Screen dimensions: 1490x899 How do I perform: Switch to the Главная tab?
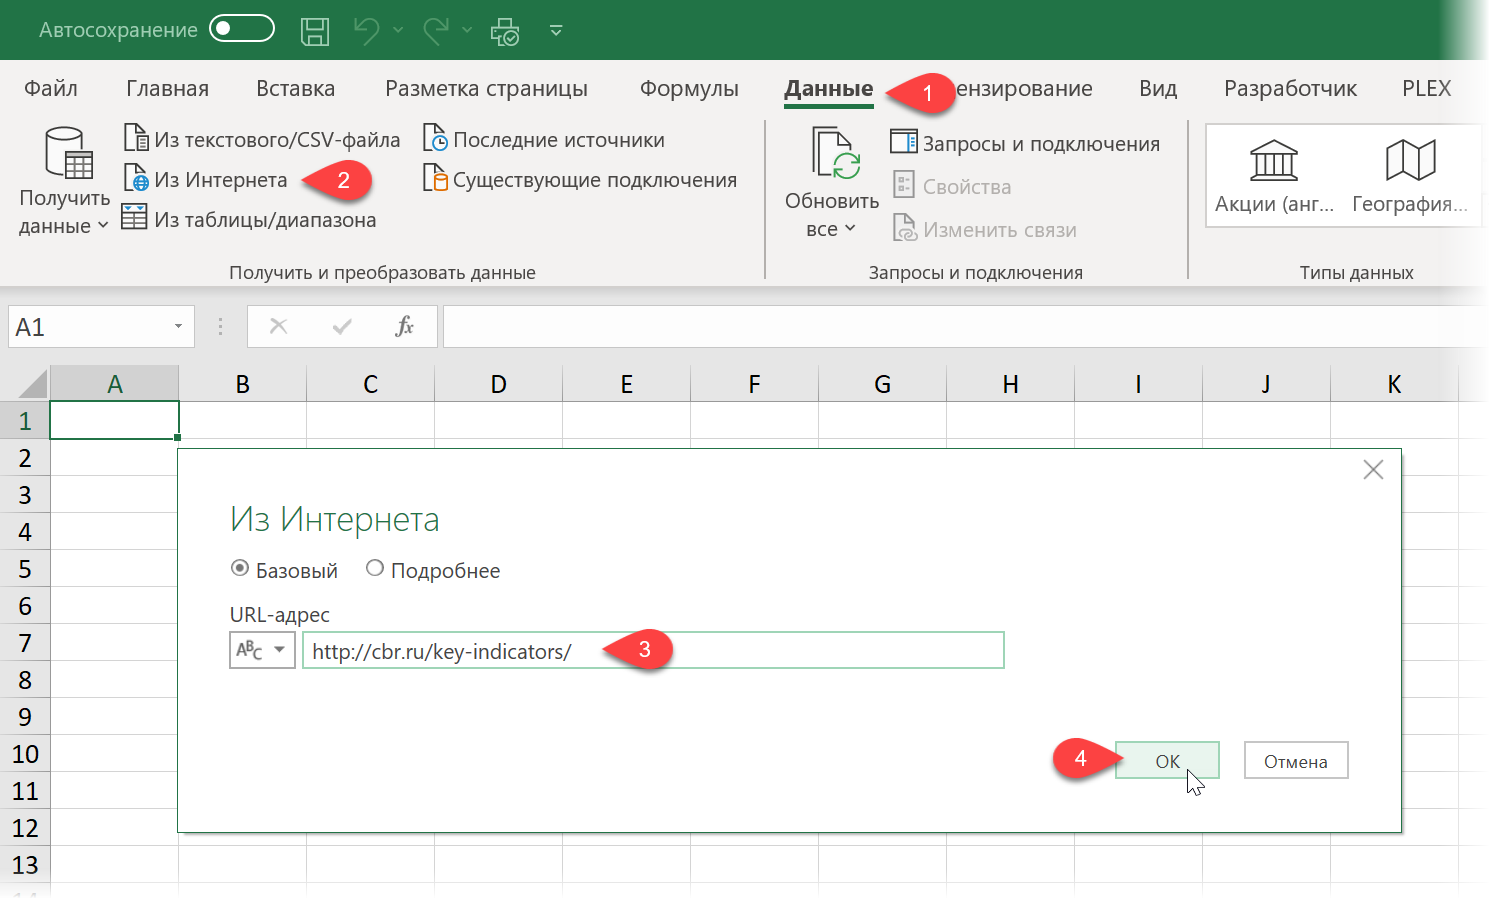click(x=167, y=88)
